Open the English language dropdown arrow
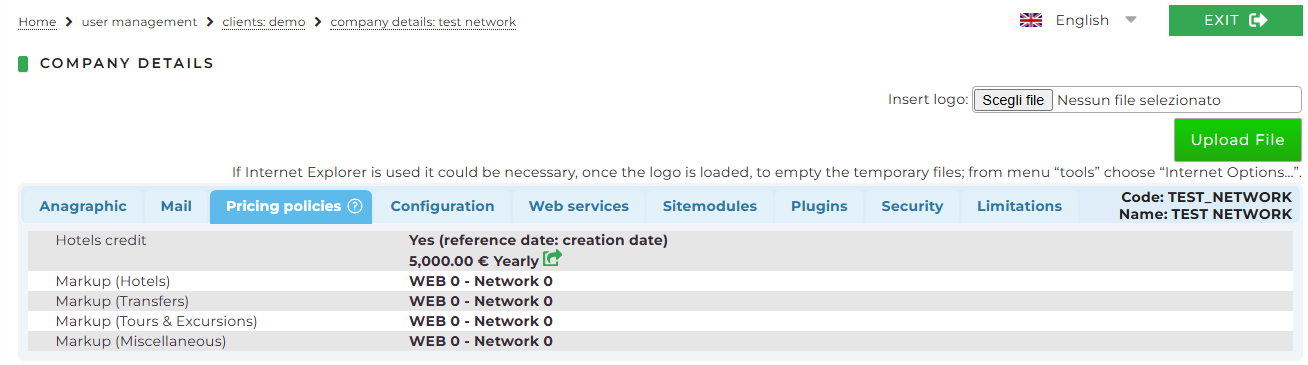Screen dimensions: 1308x365 coord(1131,20)
